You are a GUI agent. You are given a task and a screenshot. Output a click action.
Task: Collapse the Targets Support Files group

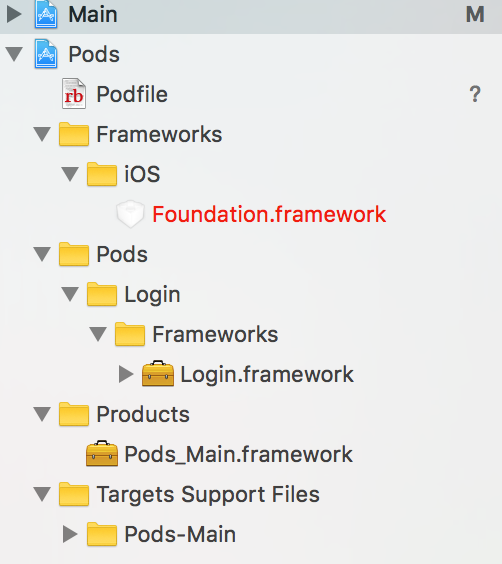tap(42, 494)
